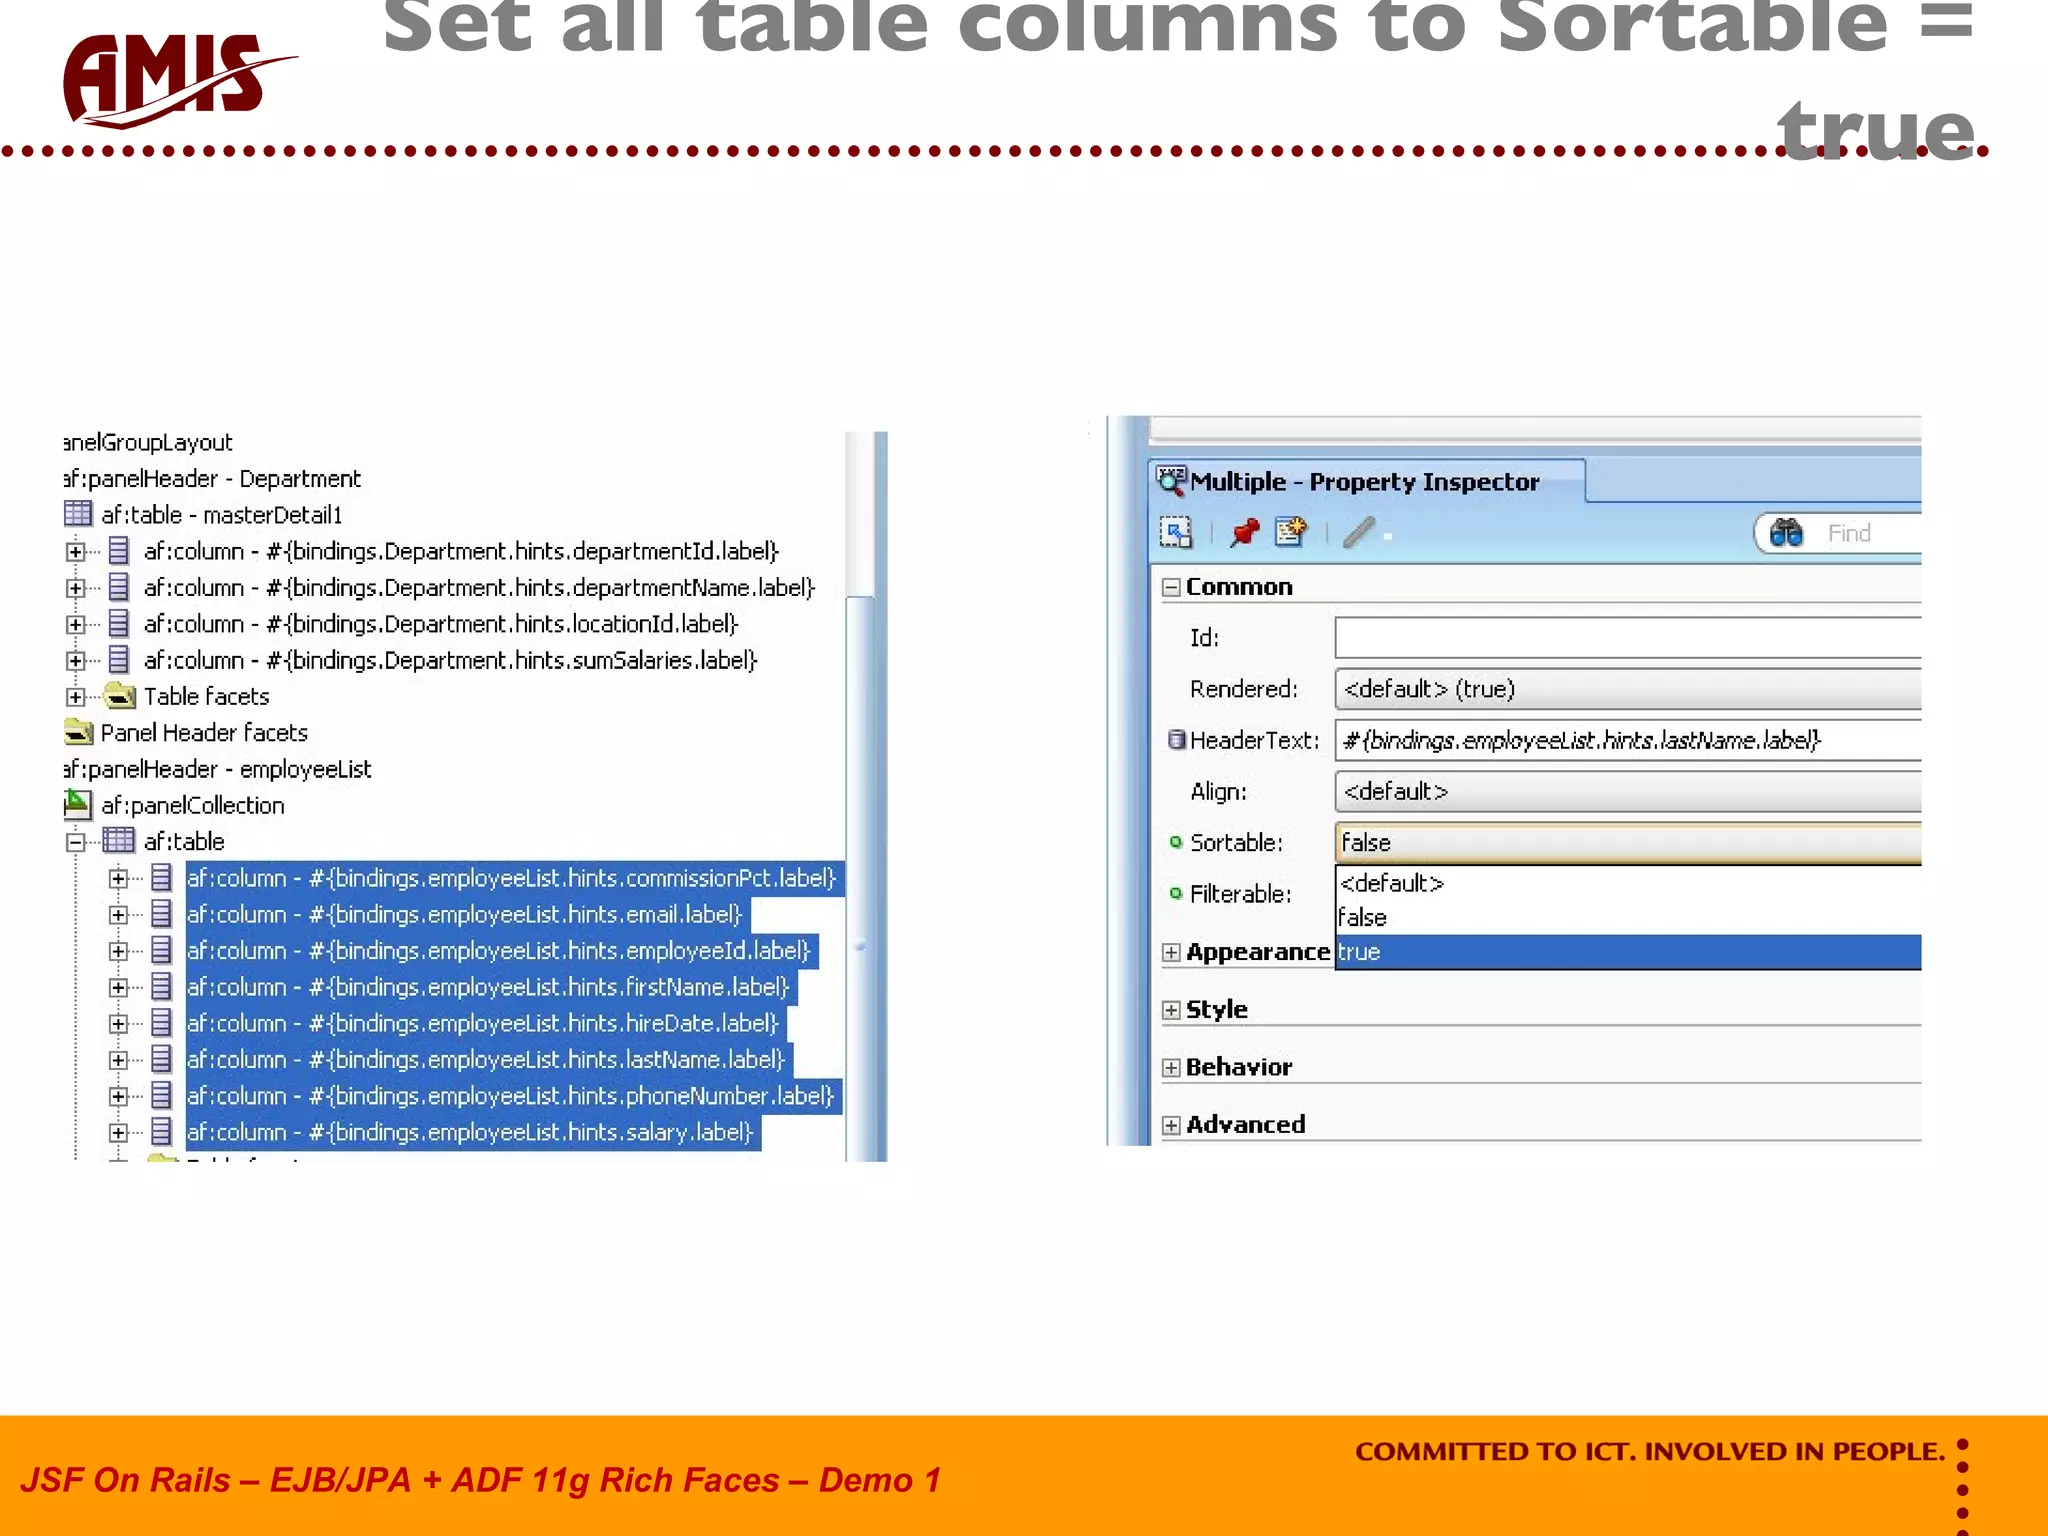Click the Property Inspector select-component icon
This screenshot has width=2048, height=1536.
1176,533
